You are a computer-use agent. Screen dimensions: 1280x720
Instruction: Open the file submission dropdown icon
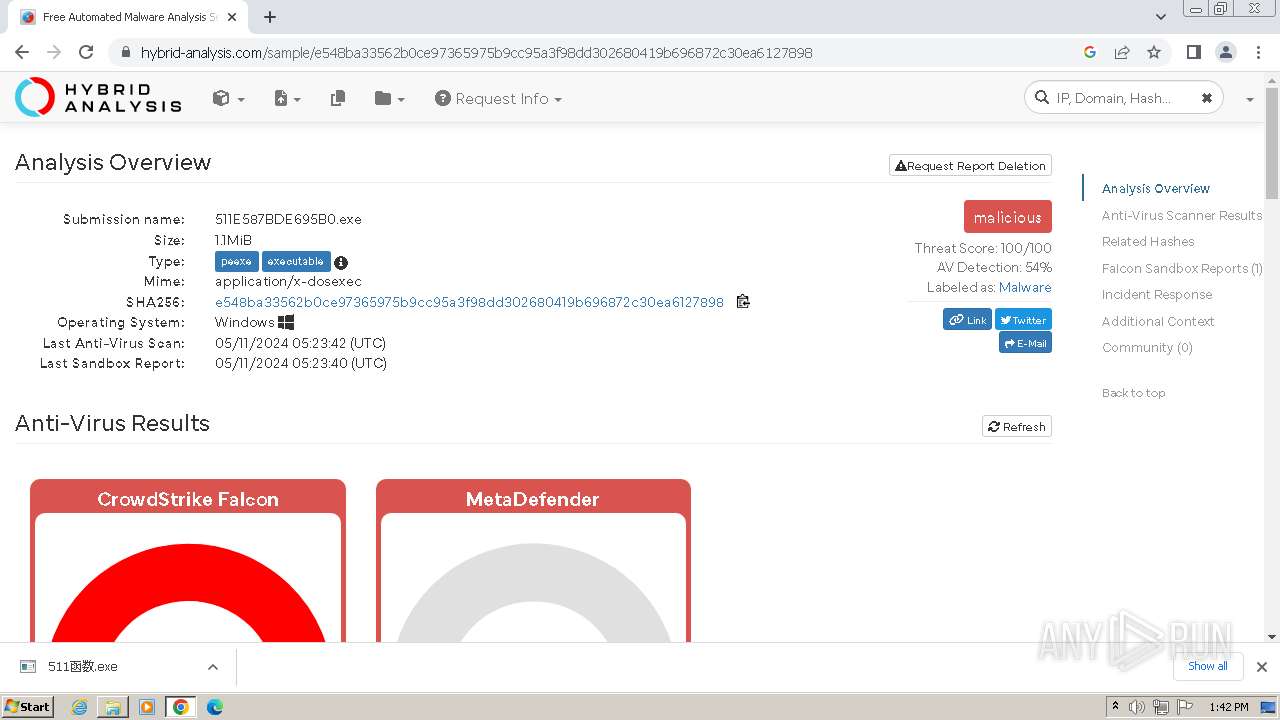[x=287, y=98]
